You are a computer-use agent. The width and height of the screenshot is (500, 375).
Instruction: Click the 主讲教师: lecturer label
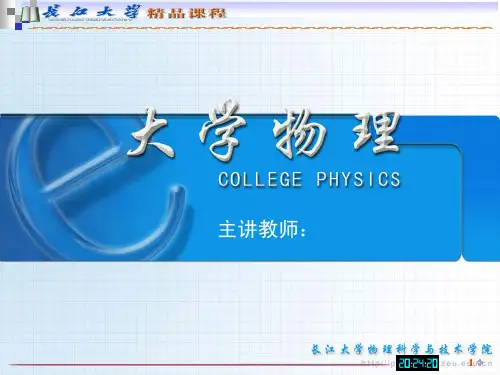262,229
